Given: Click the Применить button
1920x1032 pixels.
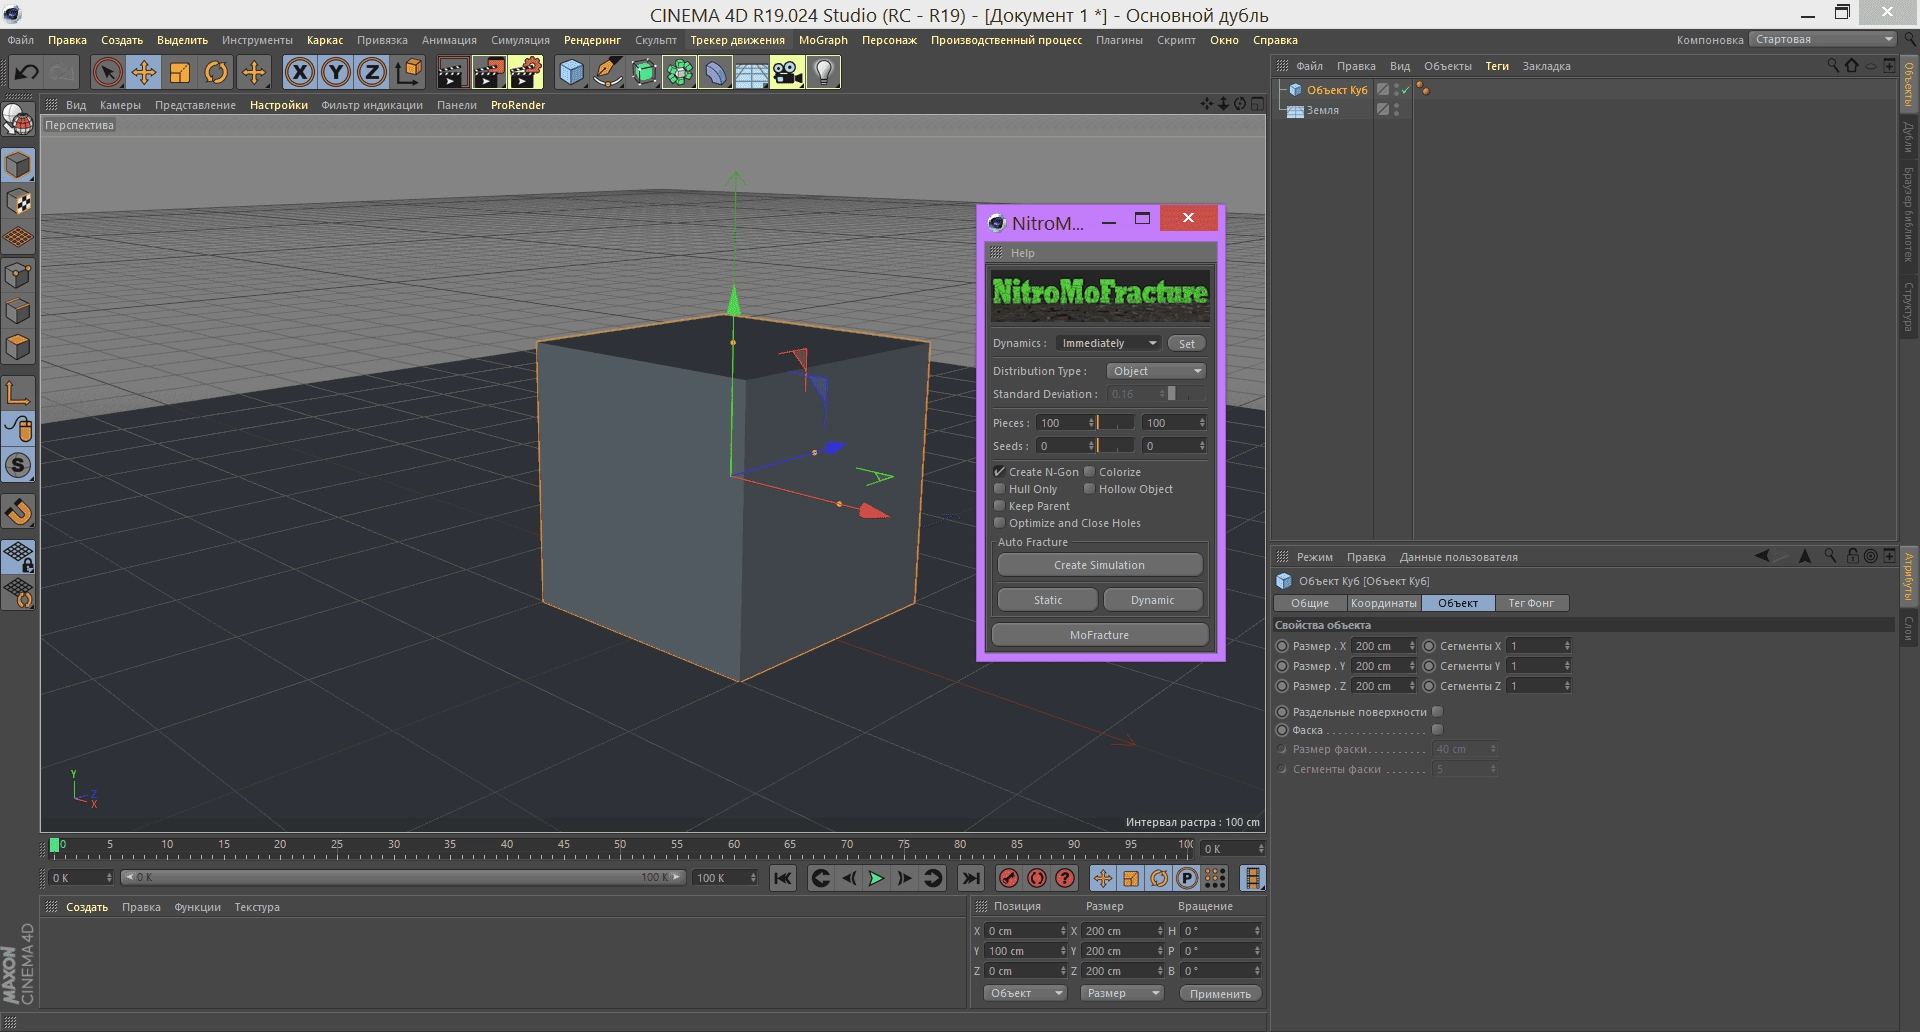Looking at the screenshot, I should pos(1220,993).
